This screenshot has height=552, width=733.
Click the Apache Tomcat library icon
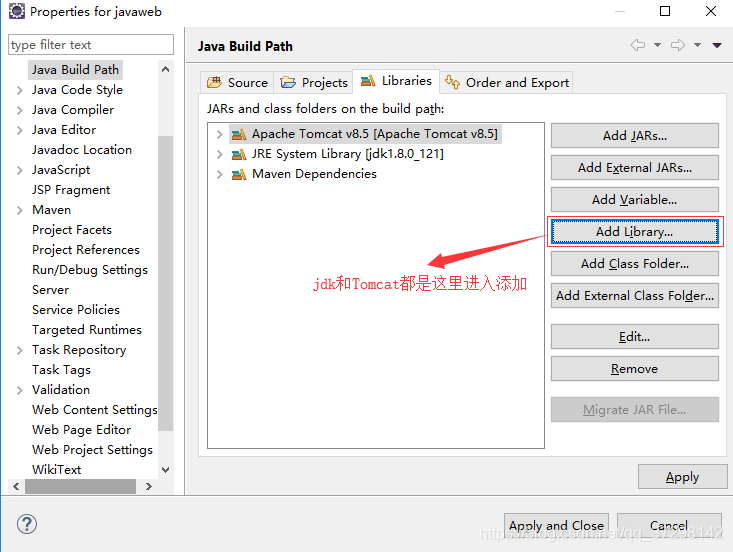coord(239,135)
